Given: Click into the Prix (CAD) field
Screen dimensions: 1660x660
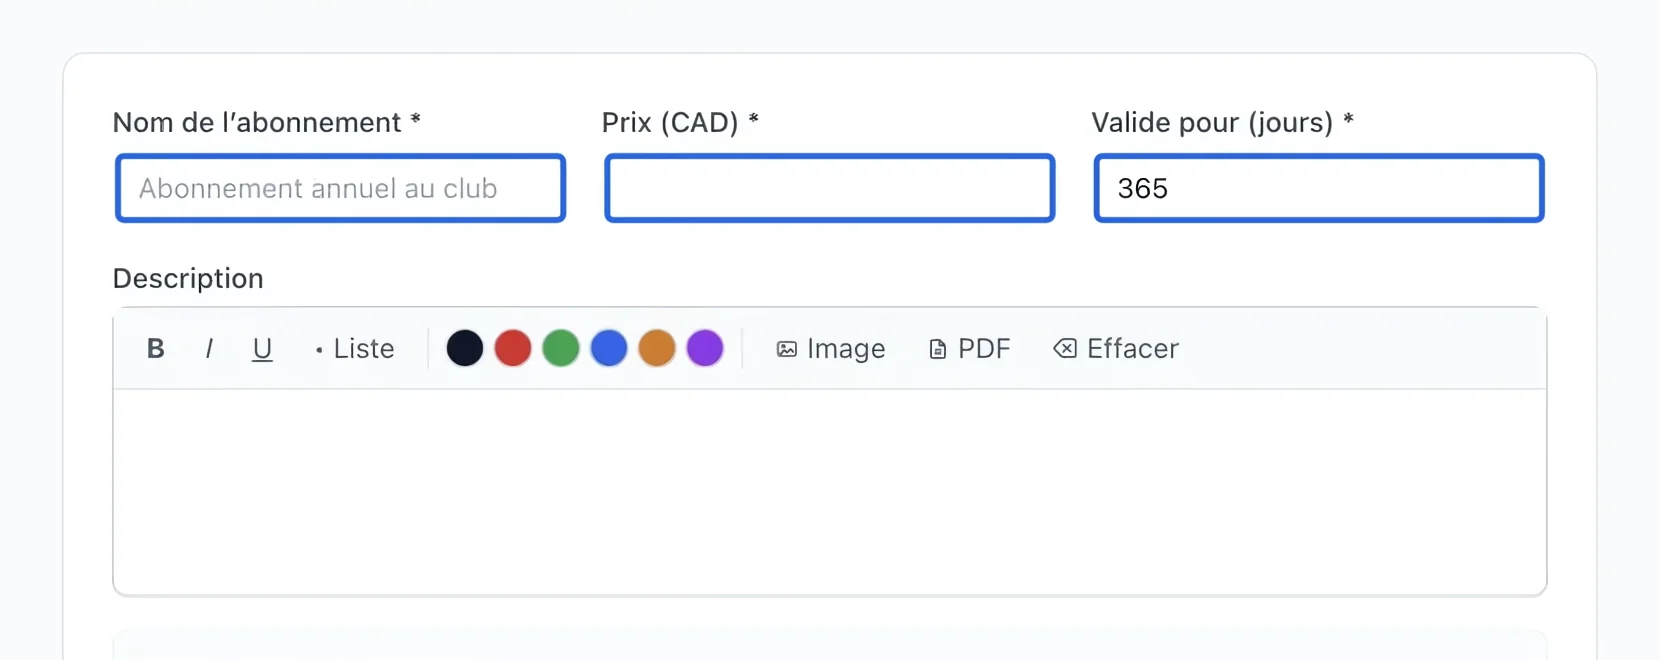Looking at the screenshot, I should [830, 188].
